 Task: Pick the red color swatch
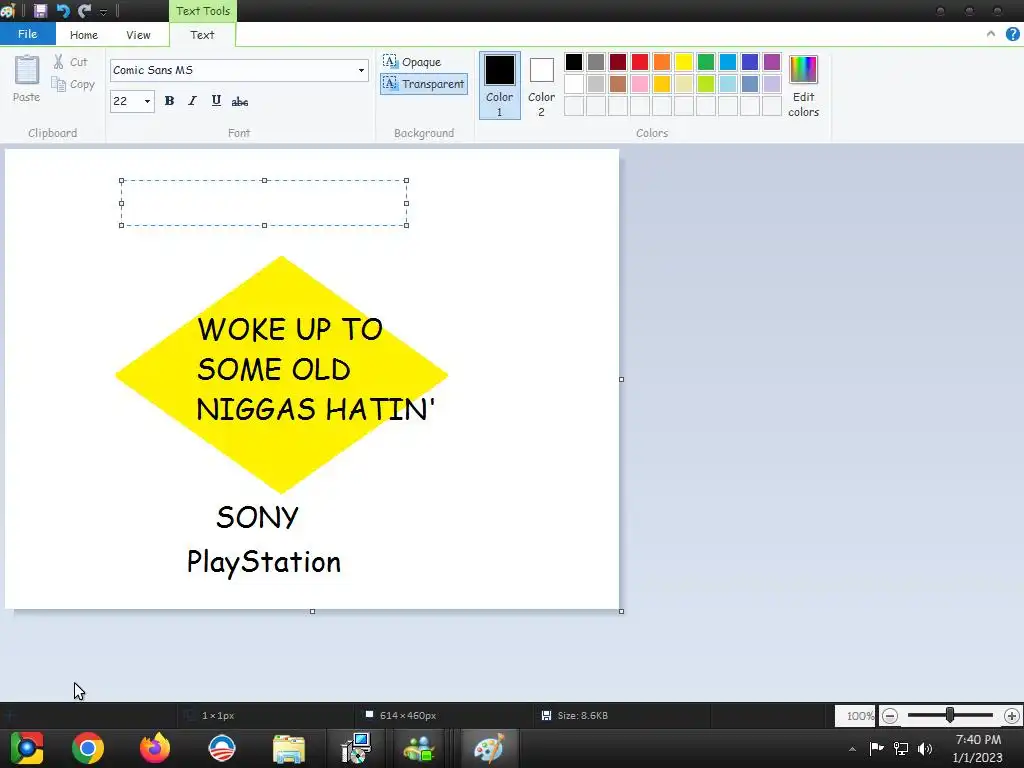640,62
